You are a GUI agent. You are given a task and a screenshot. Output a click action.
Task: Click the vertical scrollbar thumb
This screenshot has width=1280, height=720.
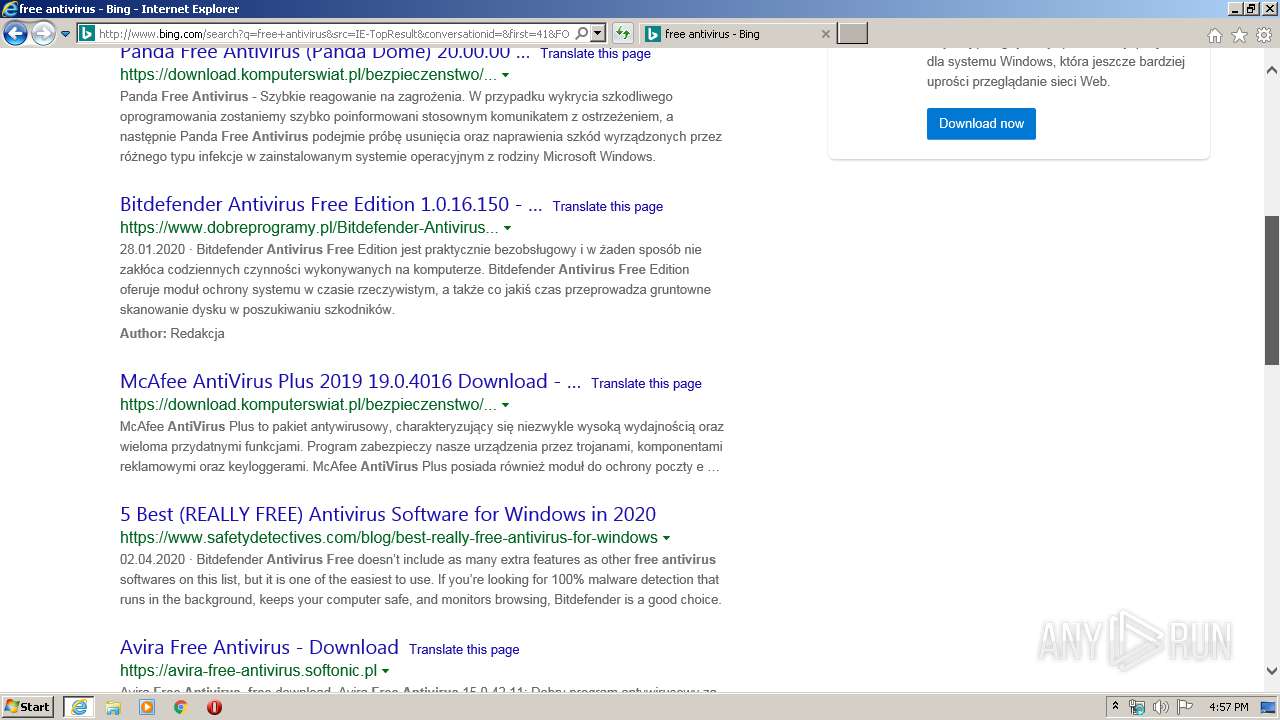tap(1272, 290)
